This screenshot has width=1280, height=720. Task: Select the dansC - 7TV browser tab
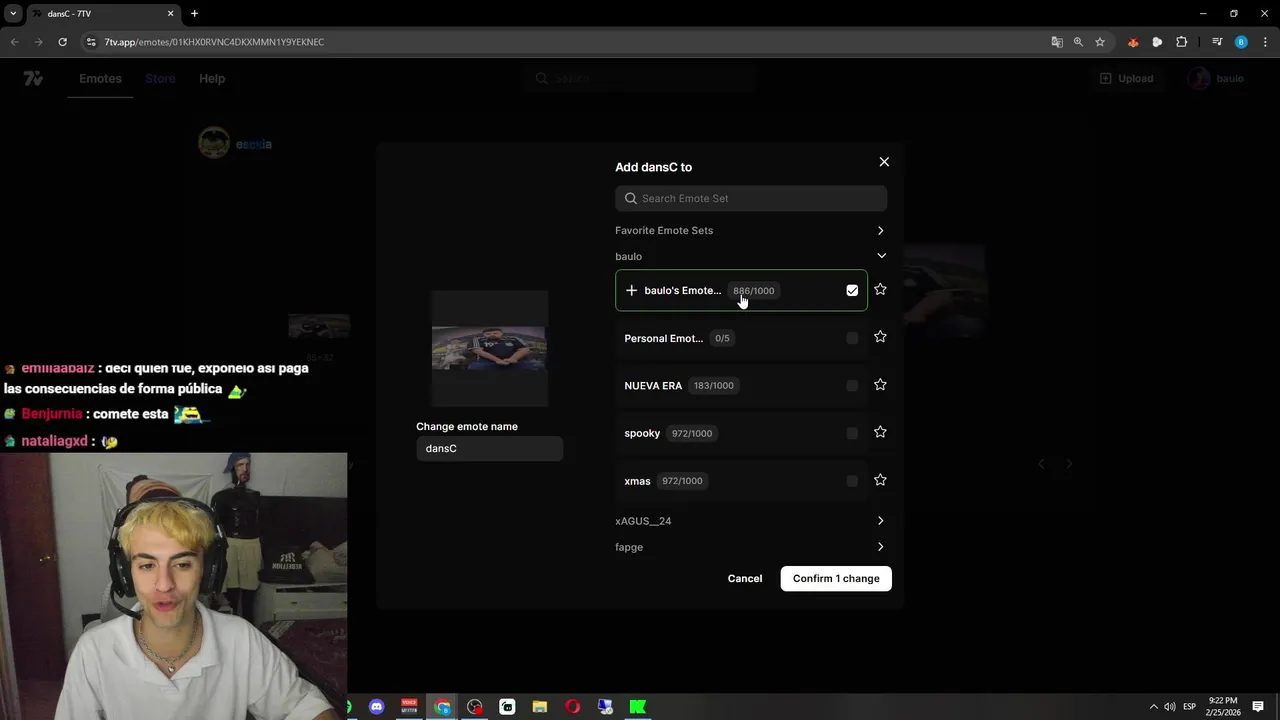103,14
